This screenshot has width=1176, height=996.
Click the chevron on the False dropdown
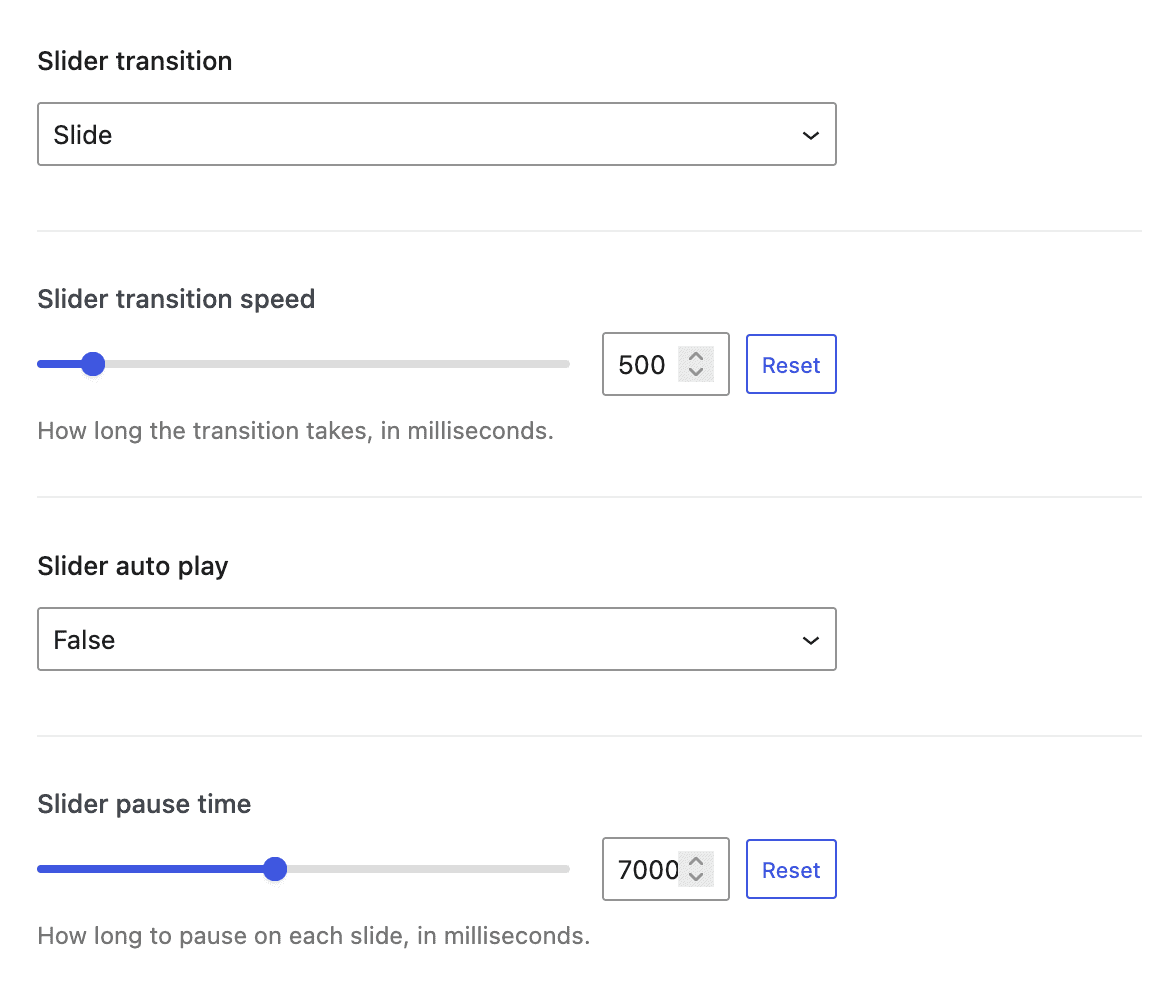pyautogui.click(x=810, y=639)
